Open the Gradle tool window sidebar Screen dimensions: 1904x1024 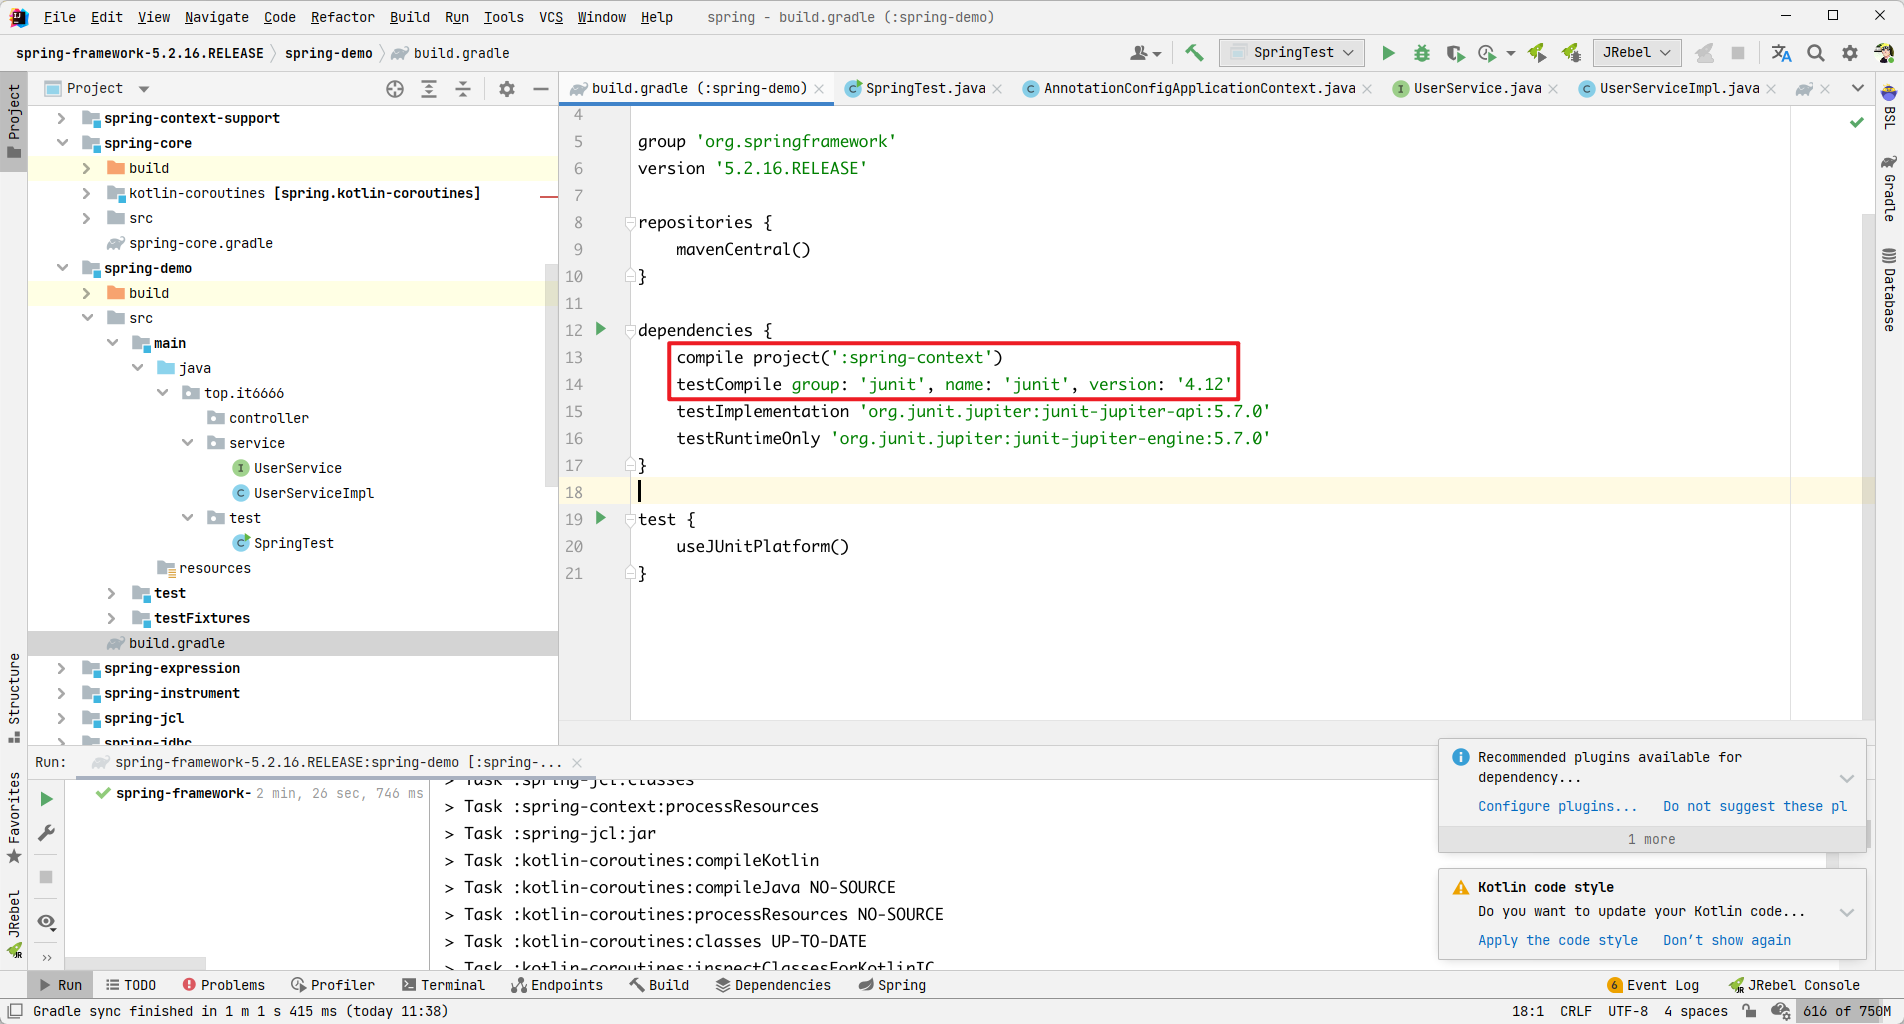pos(1889,188)
